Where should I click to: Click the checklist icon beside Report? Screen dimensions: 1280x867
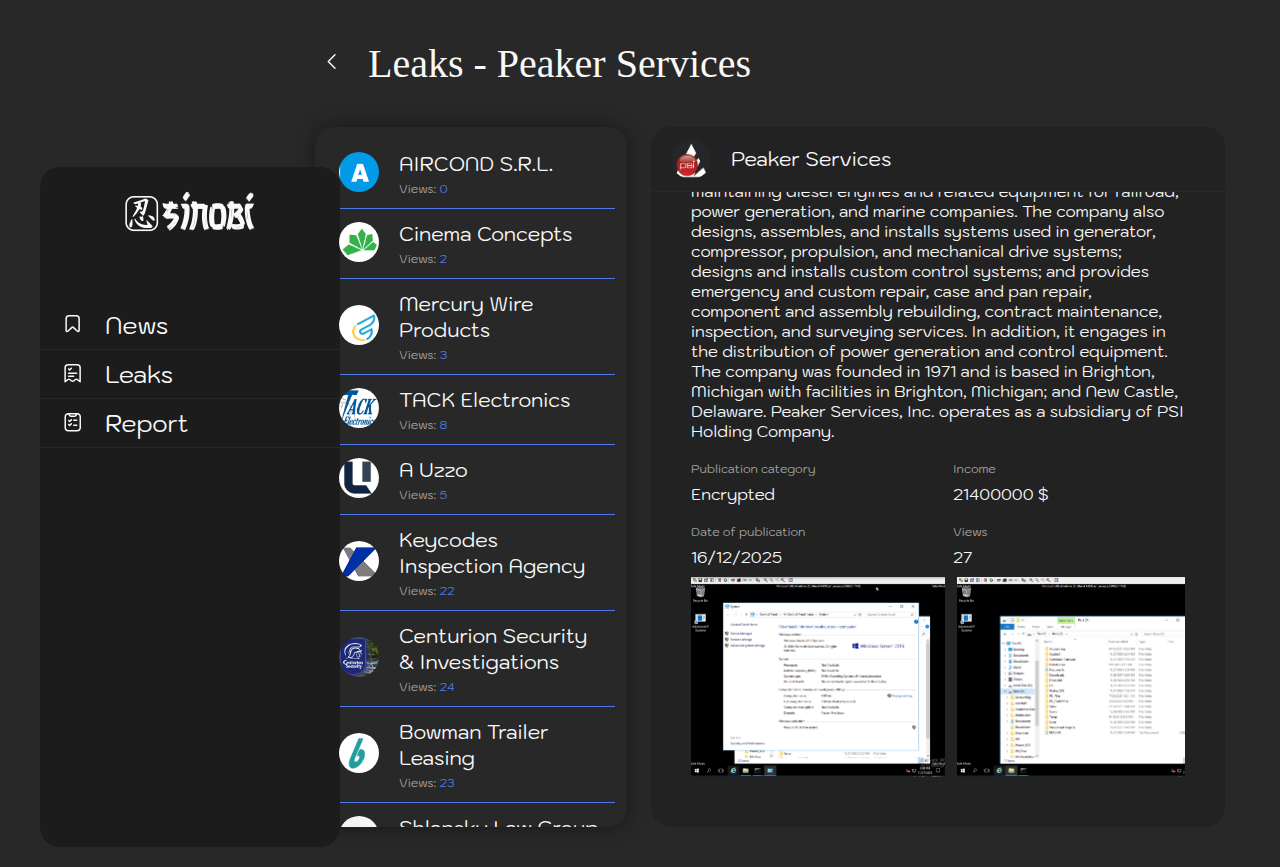(x=73, y=423)
